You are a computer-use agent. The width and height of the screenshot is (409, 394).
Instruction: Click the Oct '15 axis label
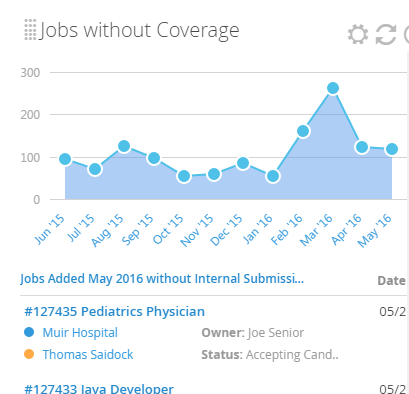point(168,229)
